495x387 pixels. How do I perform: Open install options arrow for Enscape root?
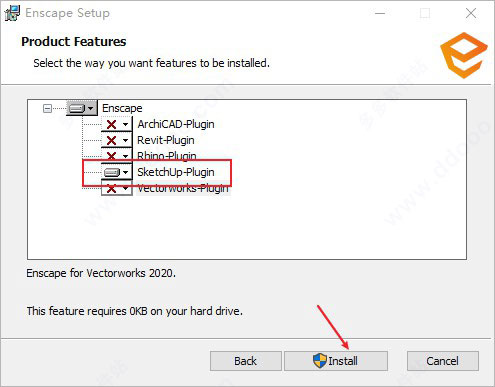(x=90, y=108)
